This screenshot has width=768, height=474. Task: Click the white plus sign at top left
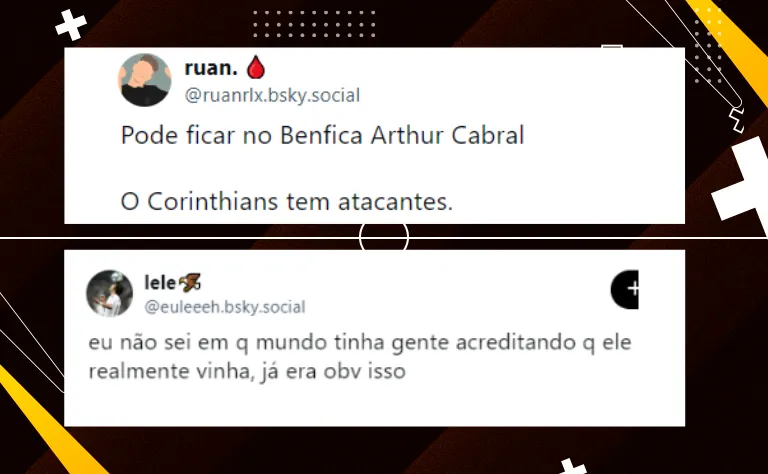(x=71, y=25)
